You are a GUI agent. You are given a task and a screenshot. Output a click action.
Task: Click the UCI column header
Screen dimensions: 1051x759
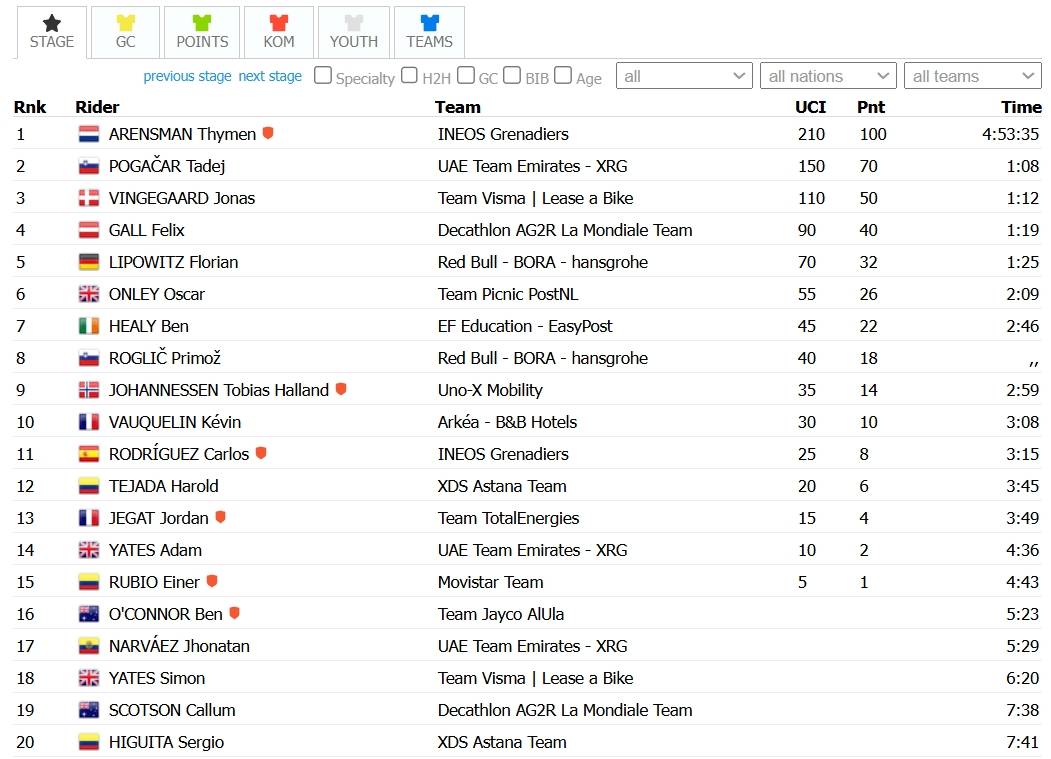pyautogui.click(x=810, y=107)
